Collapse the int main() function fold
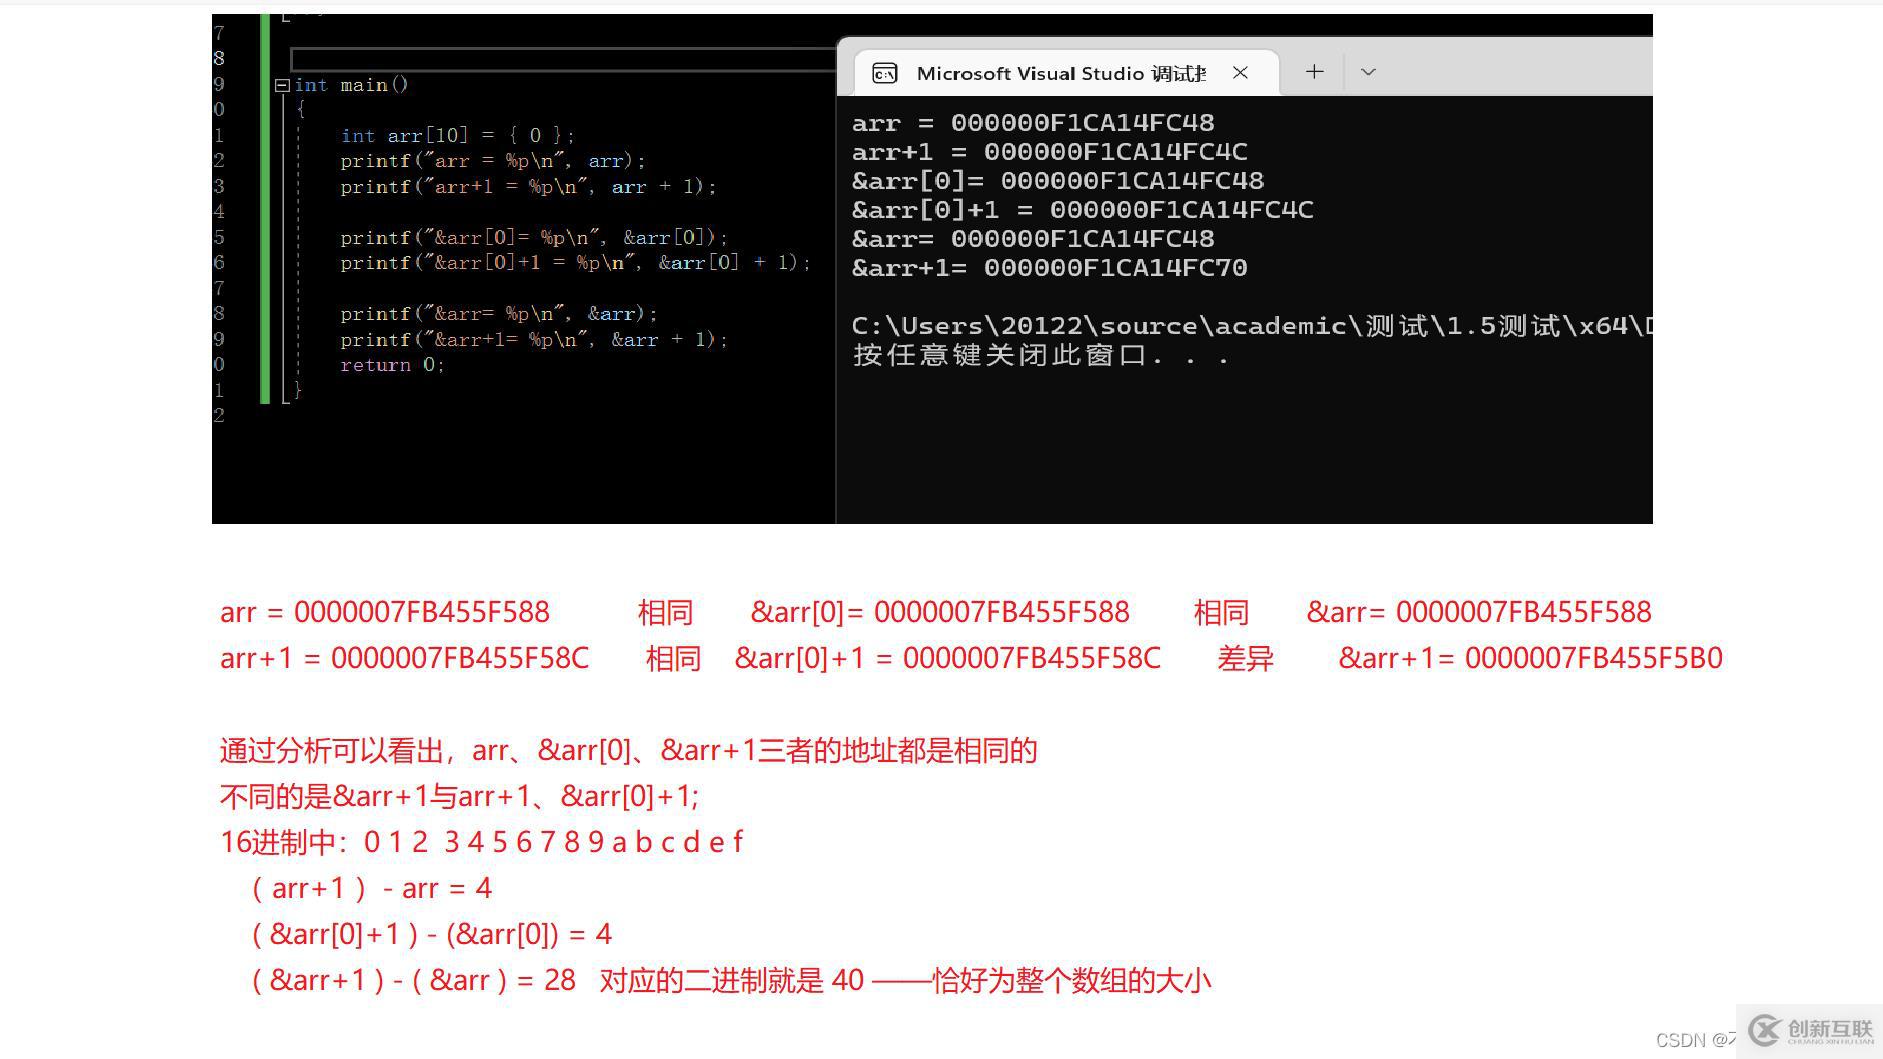Viewport: 1883px width, 1059px height. (x=282, y=85)
